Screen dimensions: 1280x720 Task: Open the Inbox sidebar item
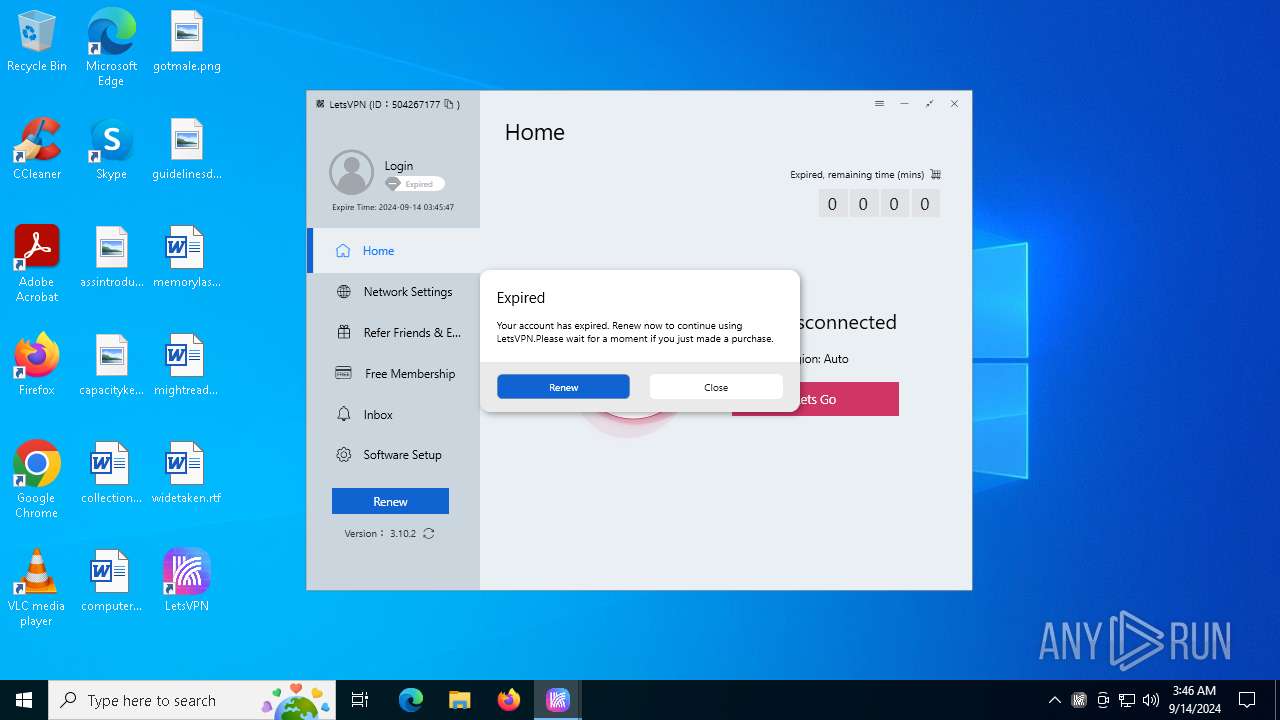[x=395, y=414]
